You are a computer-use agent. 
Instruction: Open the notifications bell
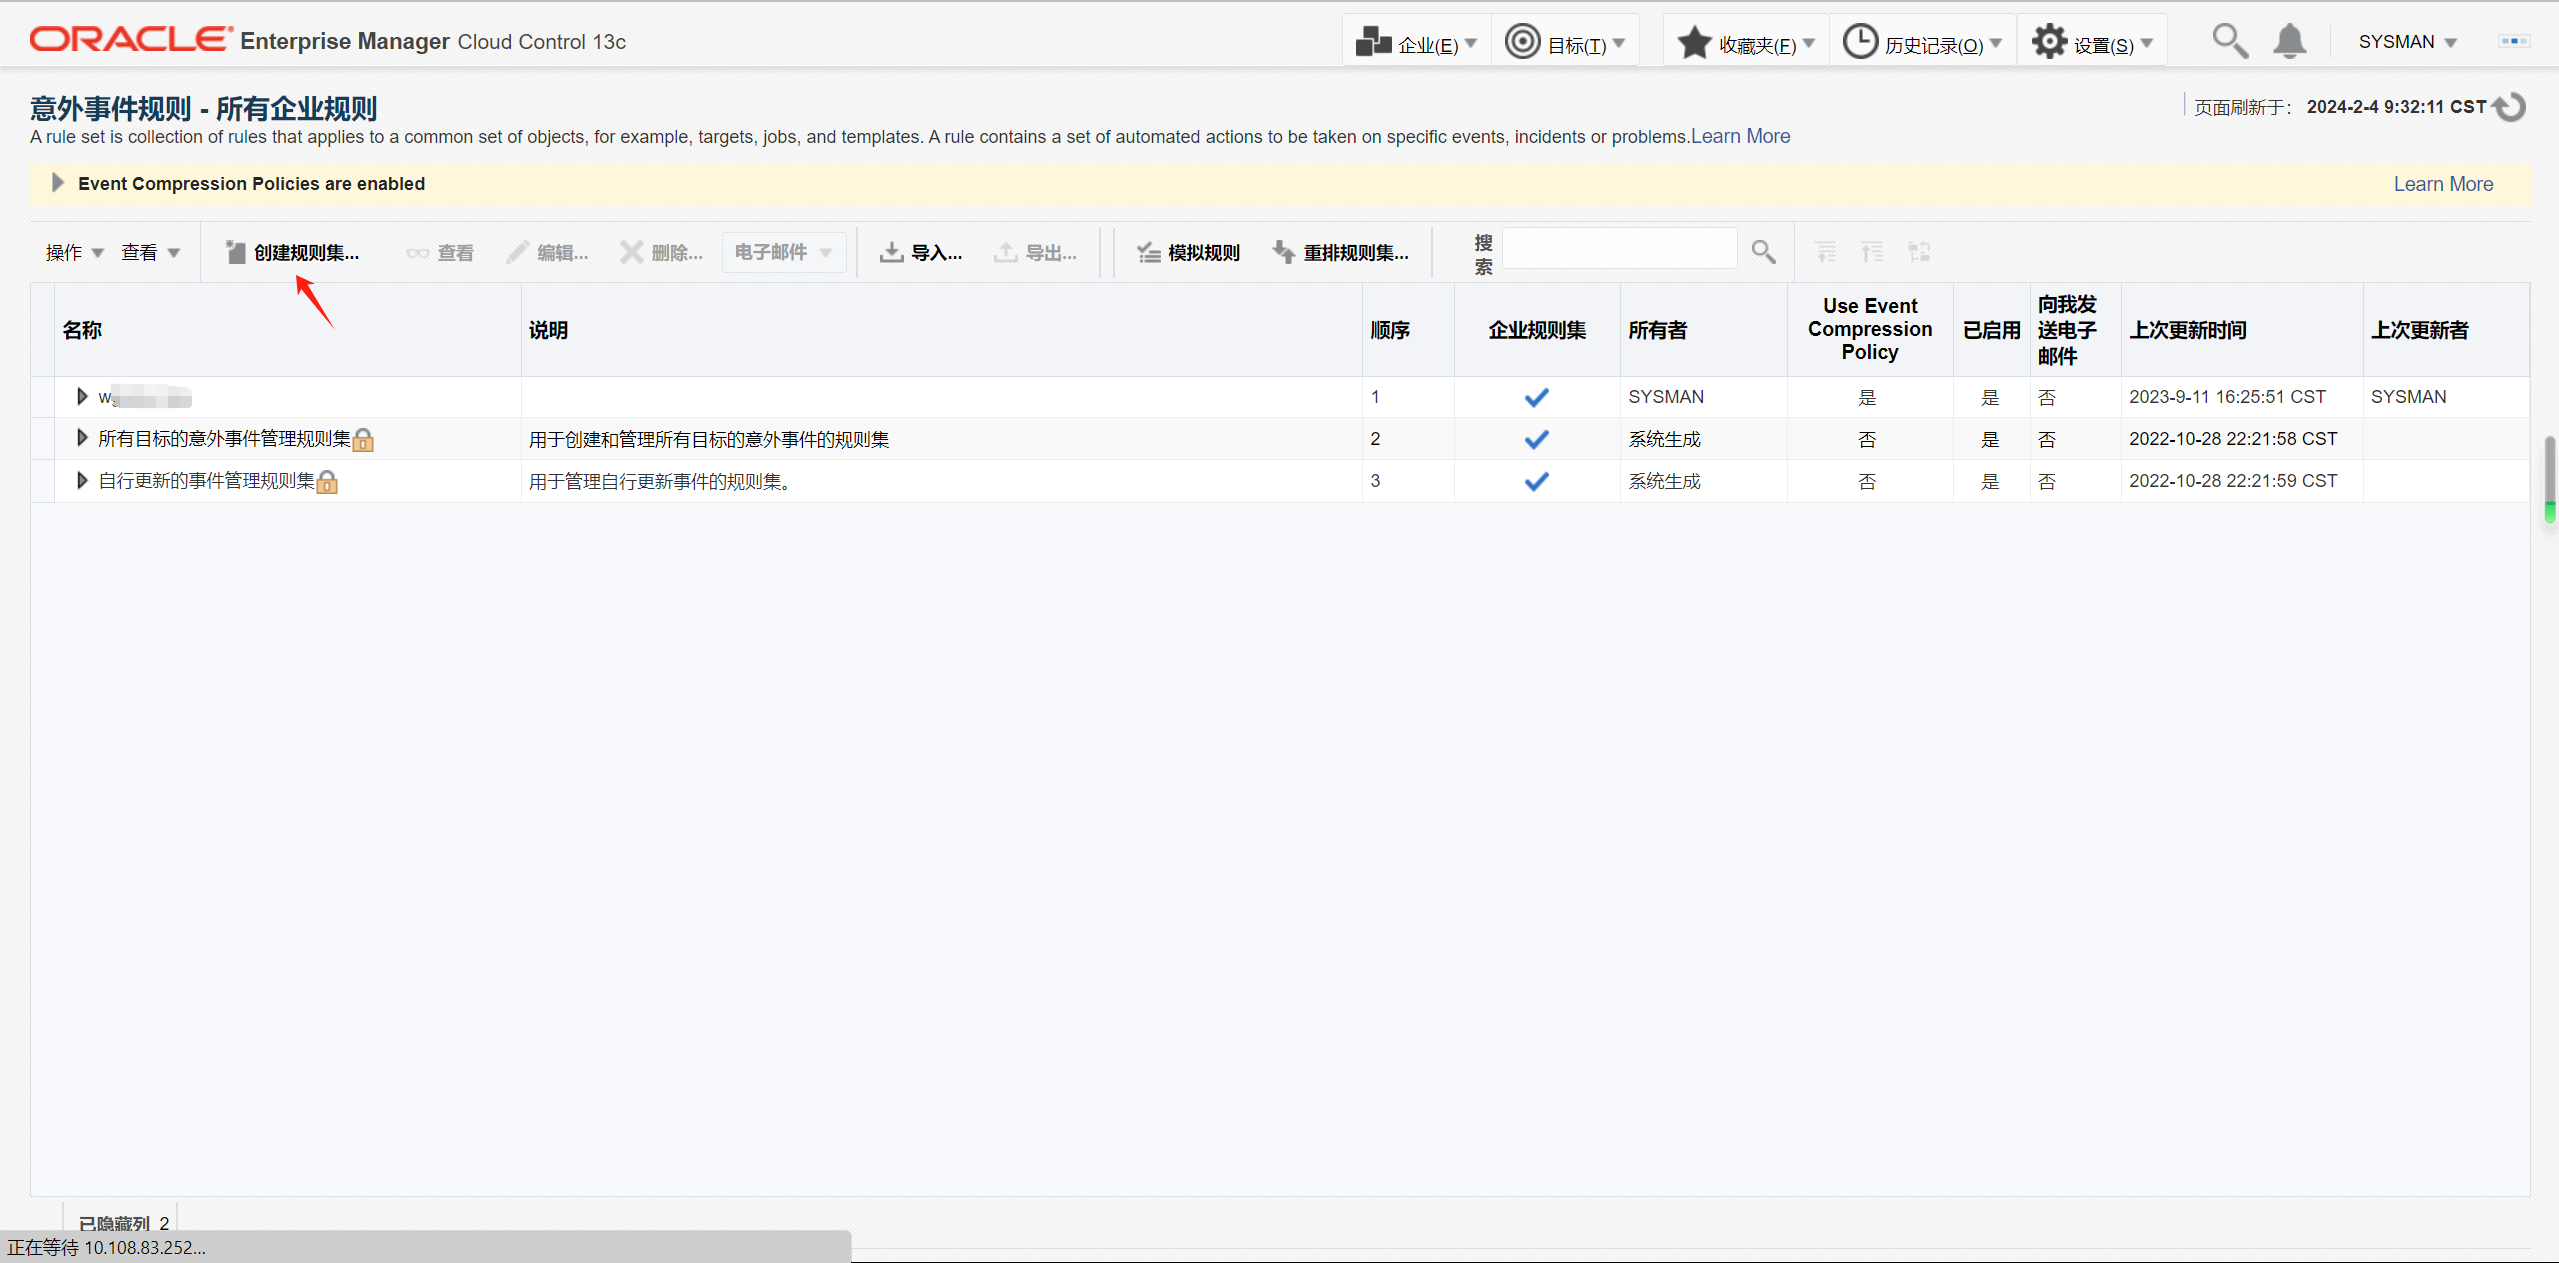(x=2289, y=42)
